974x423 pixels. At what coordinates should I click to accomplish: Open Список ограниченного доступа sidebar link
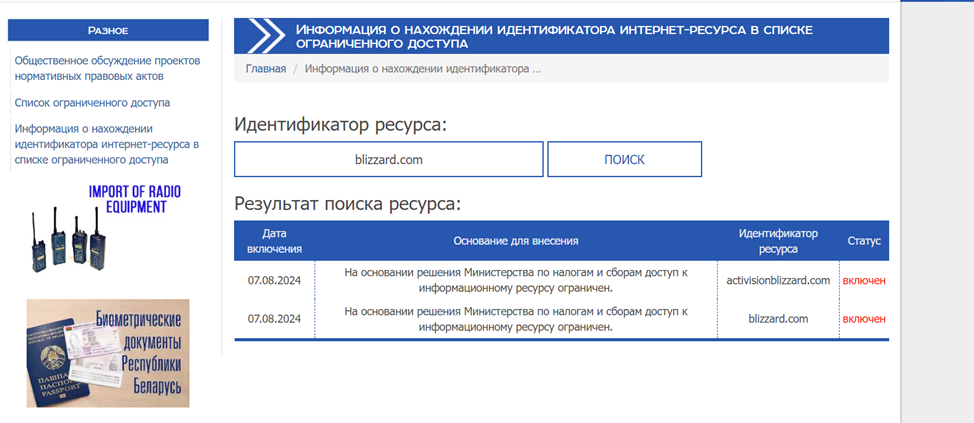[x=92, y=102]
